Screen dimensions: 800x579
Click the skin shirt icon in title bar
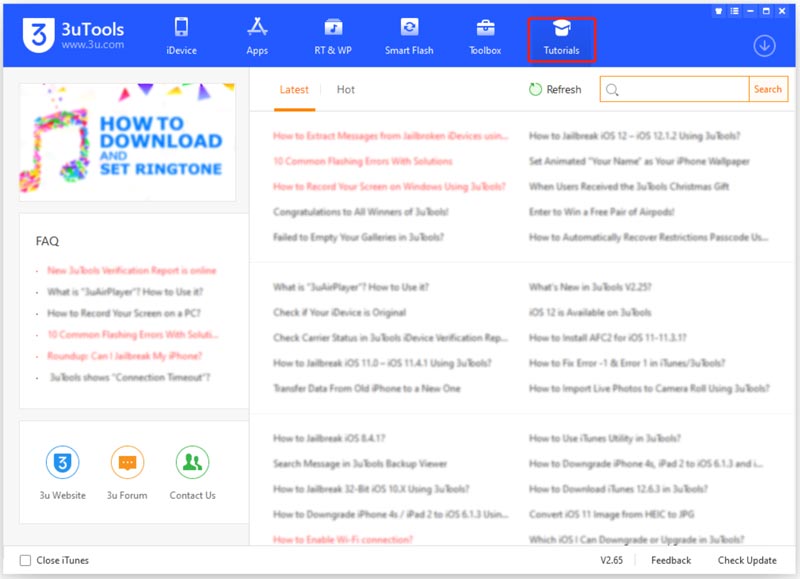point(718,11)
